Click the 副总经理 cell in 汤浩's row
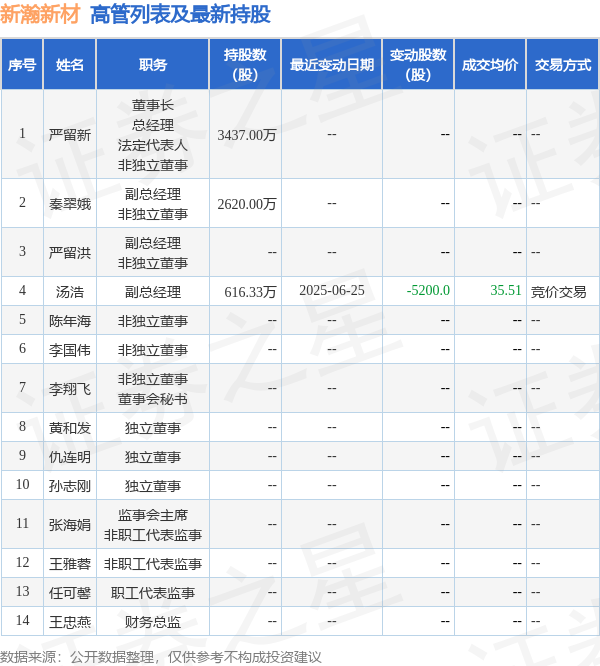 coord(153,292)
